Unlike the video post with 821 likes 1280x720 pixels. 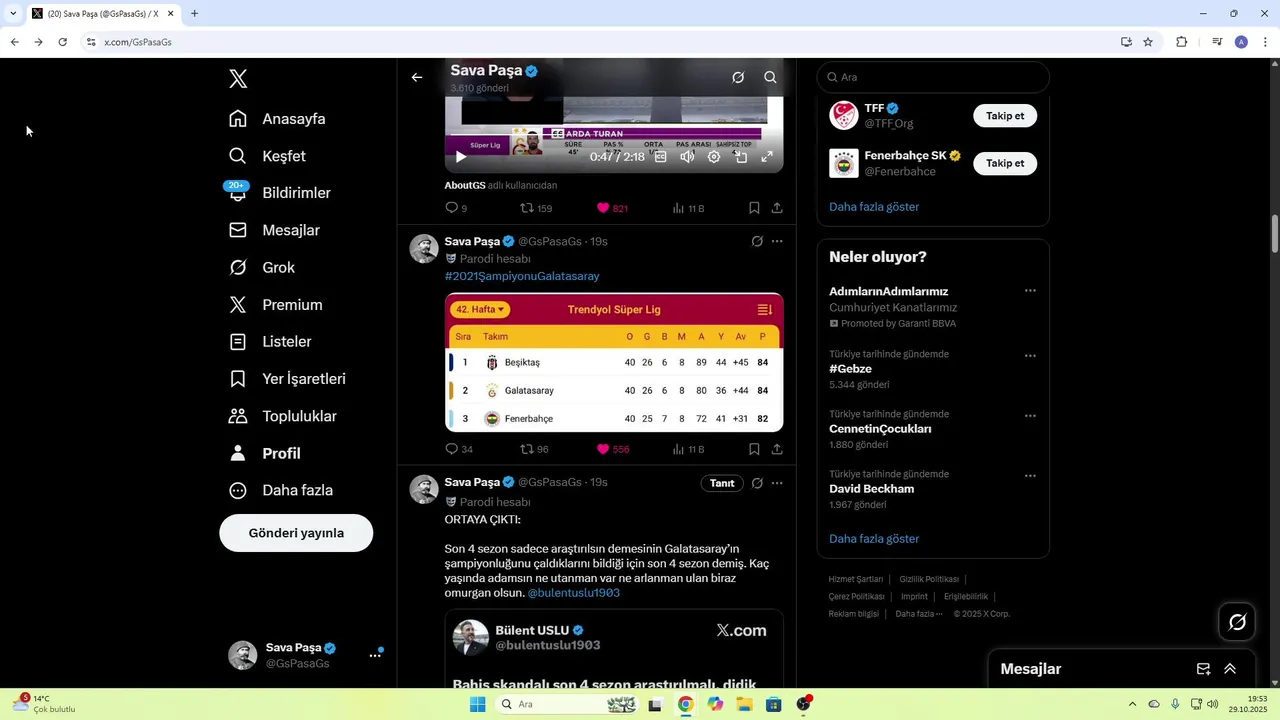tap(612, 208)
